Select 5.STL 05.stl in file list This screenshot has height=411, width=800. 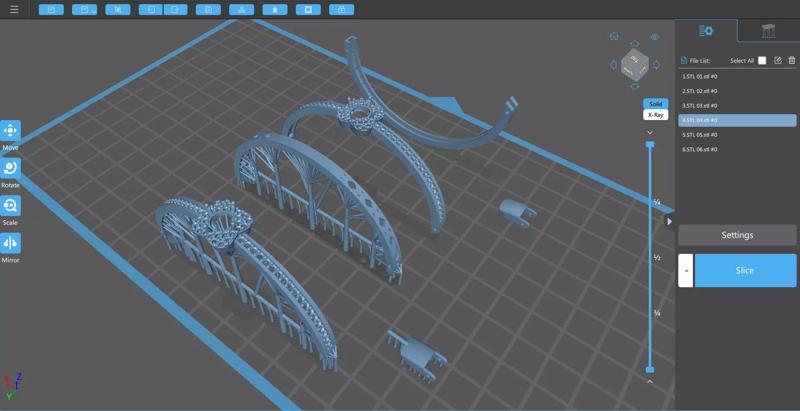click(x=737, y=135)
